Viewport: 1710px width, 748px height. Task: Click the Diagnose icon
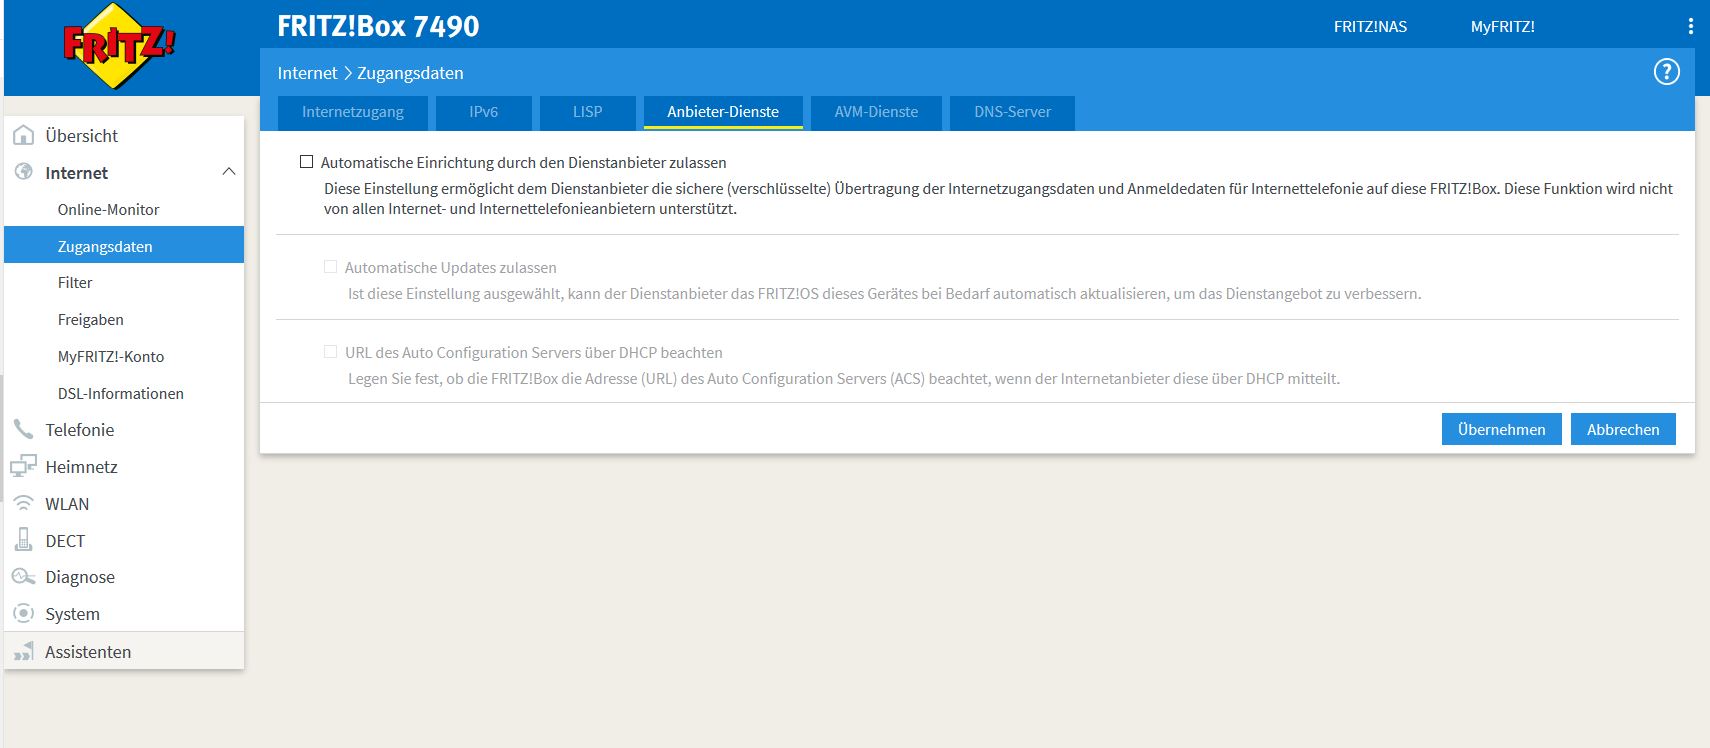(23, 577)
